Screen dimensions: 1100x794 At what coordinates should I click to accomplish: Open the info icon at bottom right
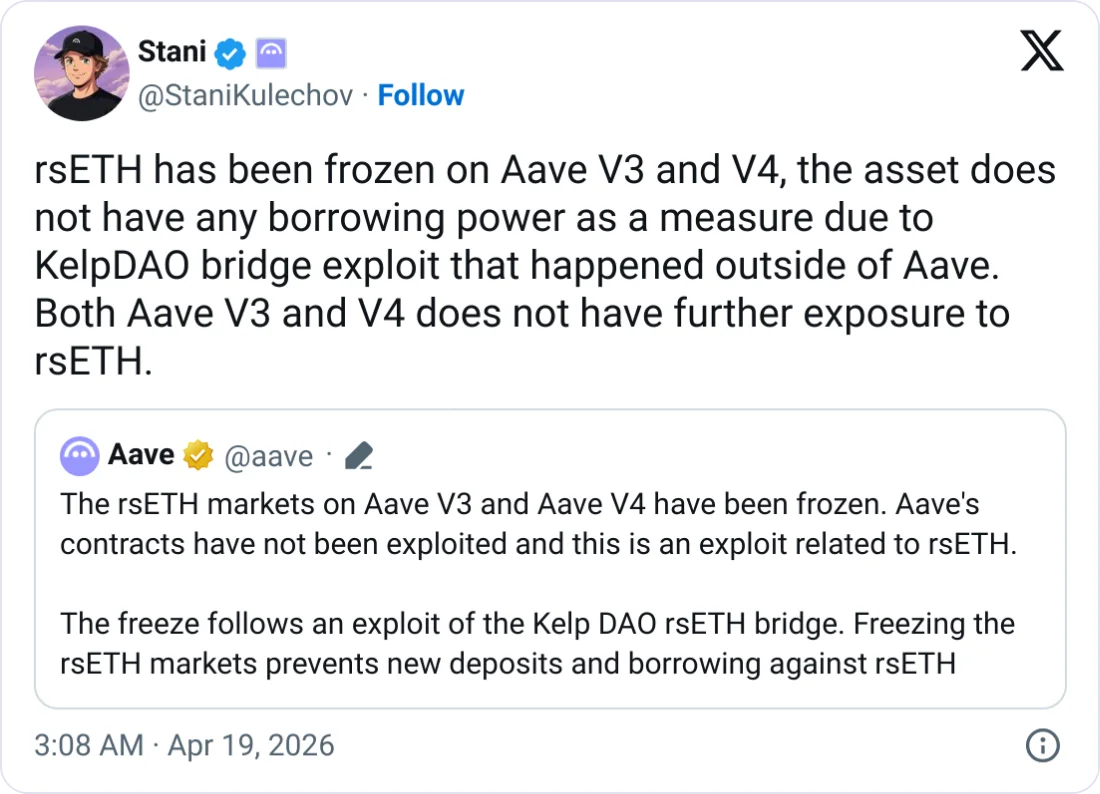point(1042,745)
